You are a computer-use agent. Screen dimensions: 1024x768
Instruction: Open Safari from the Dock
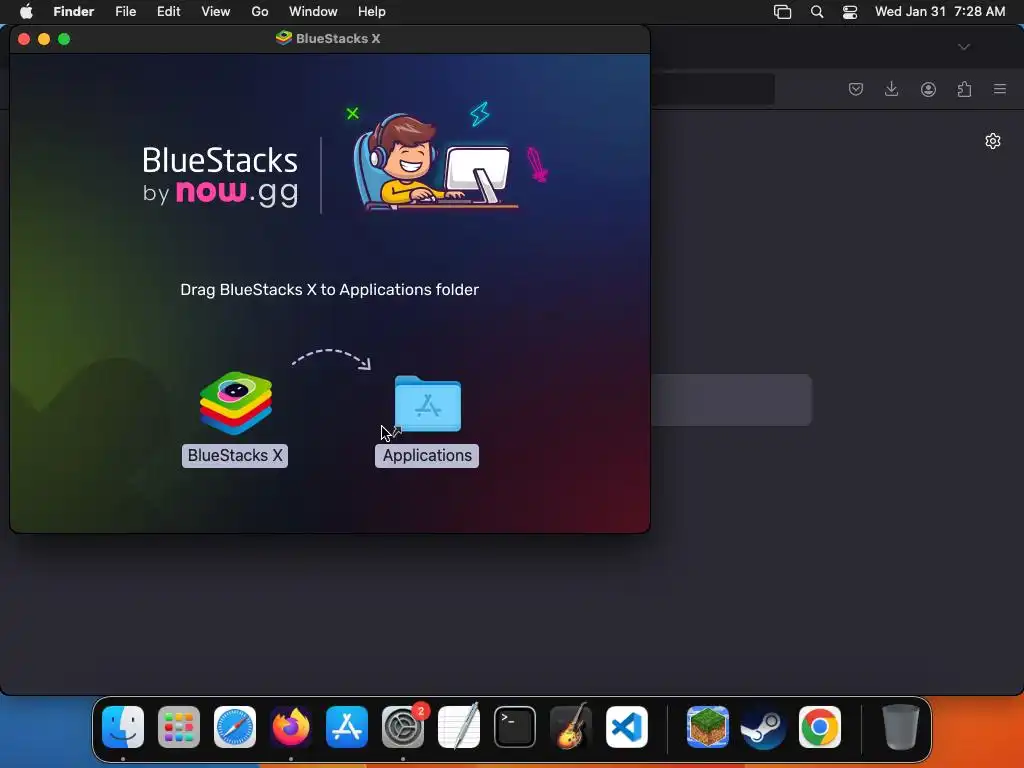(235, 727)
